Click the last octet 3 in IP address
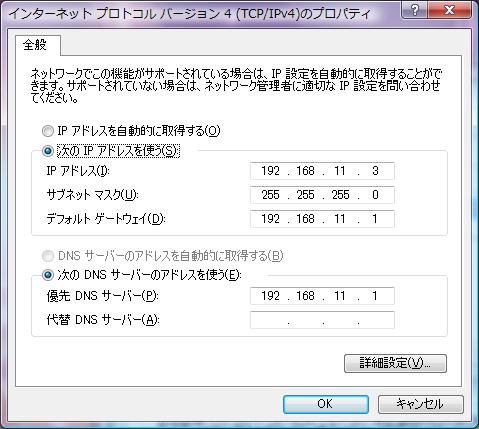Viewport: 479px width, 429px height. coord(375,171)
